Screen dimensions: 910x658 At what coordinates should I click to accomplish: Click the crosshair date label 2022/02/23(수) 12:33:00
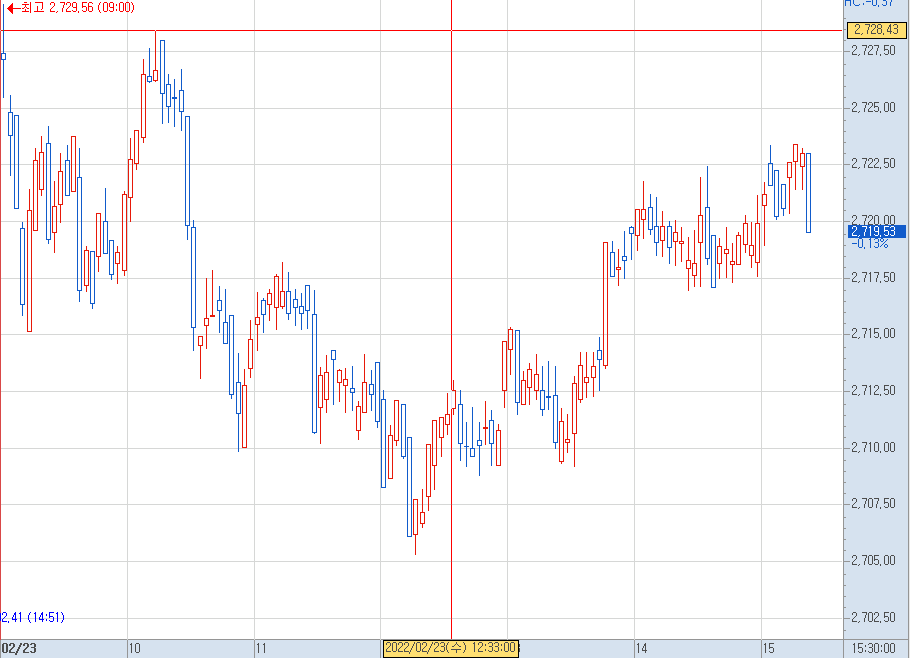450,648
